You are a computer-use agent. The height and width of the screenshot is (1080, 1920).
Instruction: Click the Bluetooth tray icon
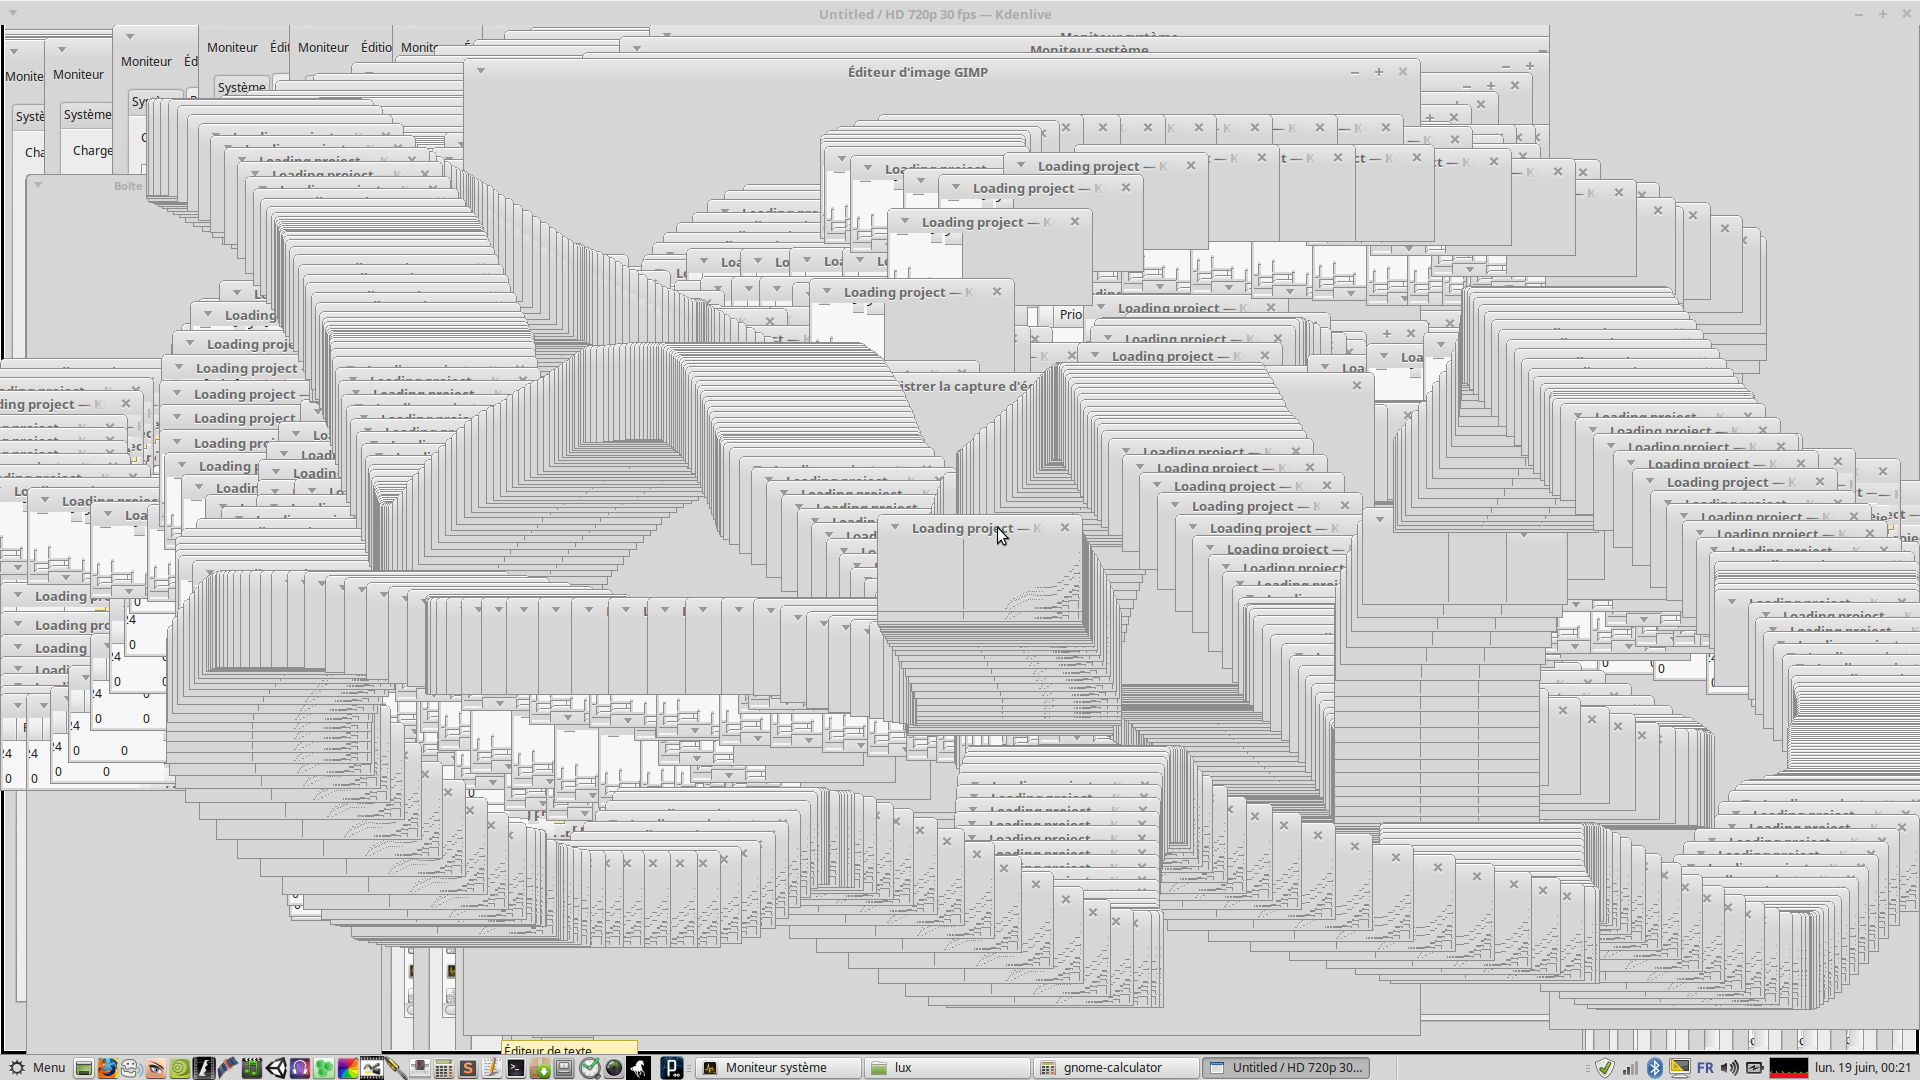[1654, 1068]
